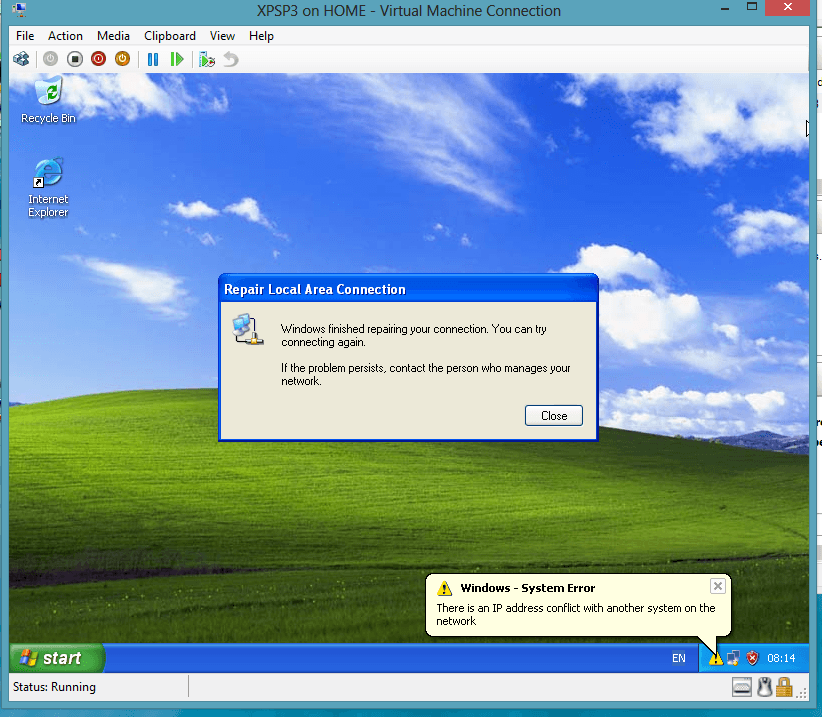Click the 08:14 taskbar clock
This screenshot has height=717, width=822.
coord(781,658)
